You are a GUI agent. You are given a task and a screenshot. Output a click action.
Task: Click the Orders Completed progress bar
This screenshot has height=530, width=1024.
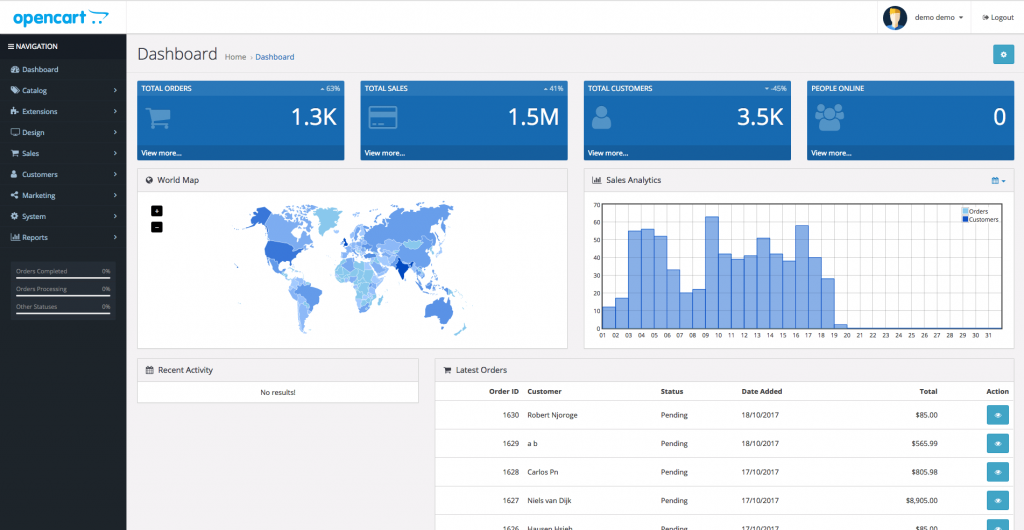click(63, 280)
